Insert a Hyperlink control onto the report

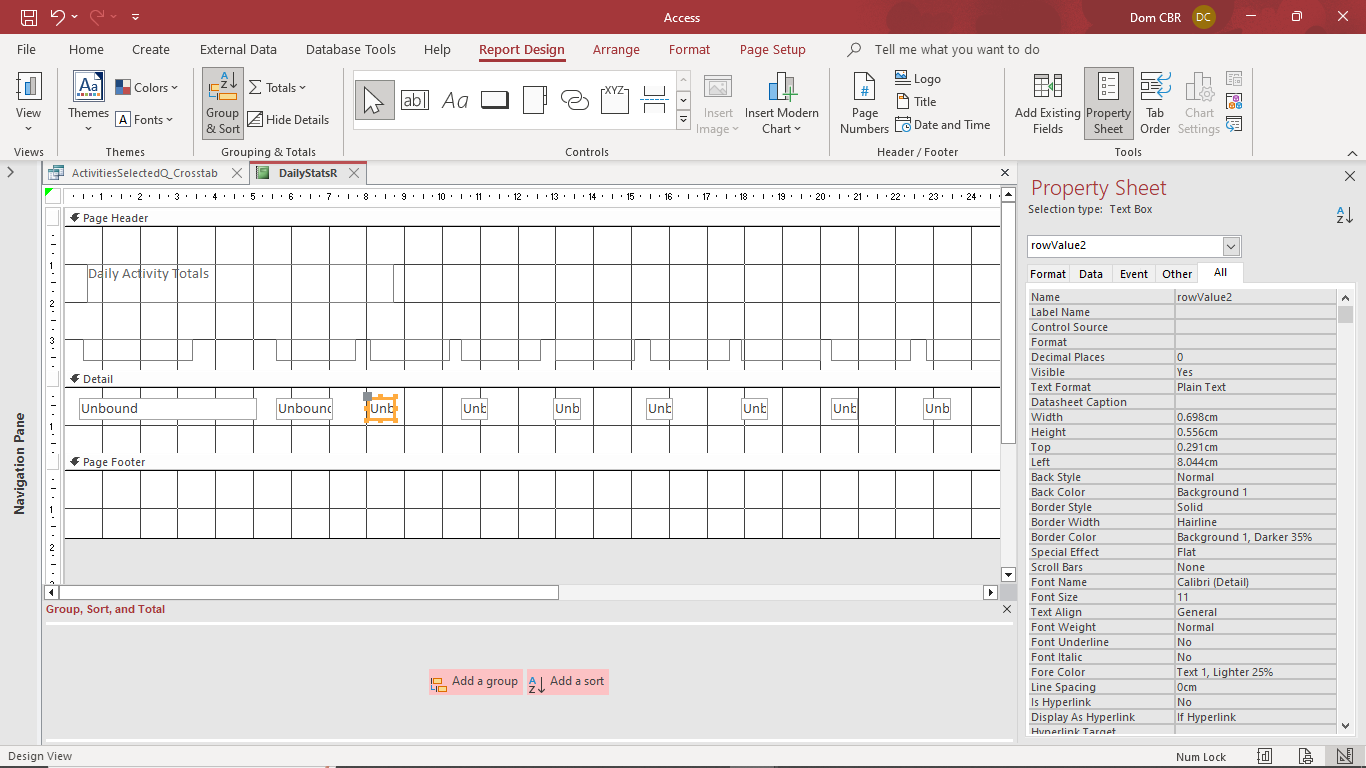[x=574, y=99]
